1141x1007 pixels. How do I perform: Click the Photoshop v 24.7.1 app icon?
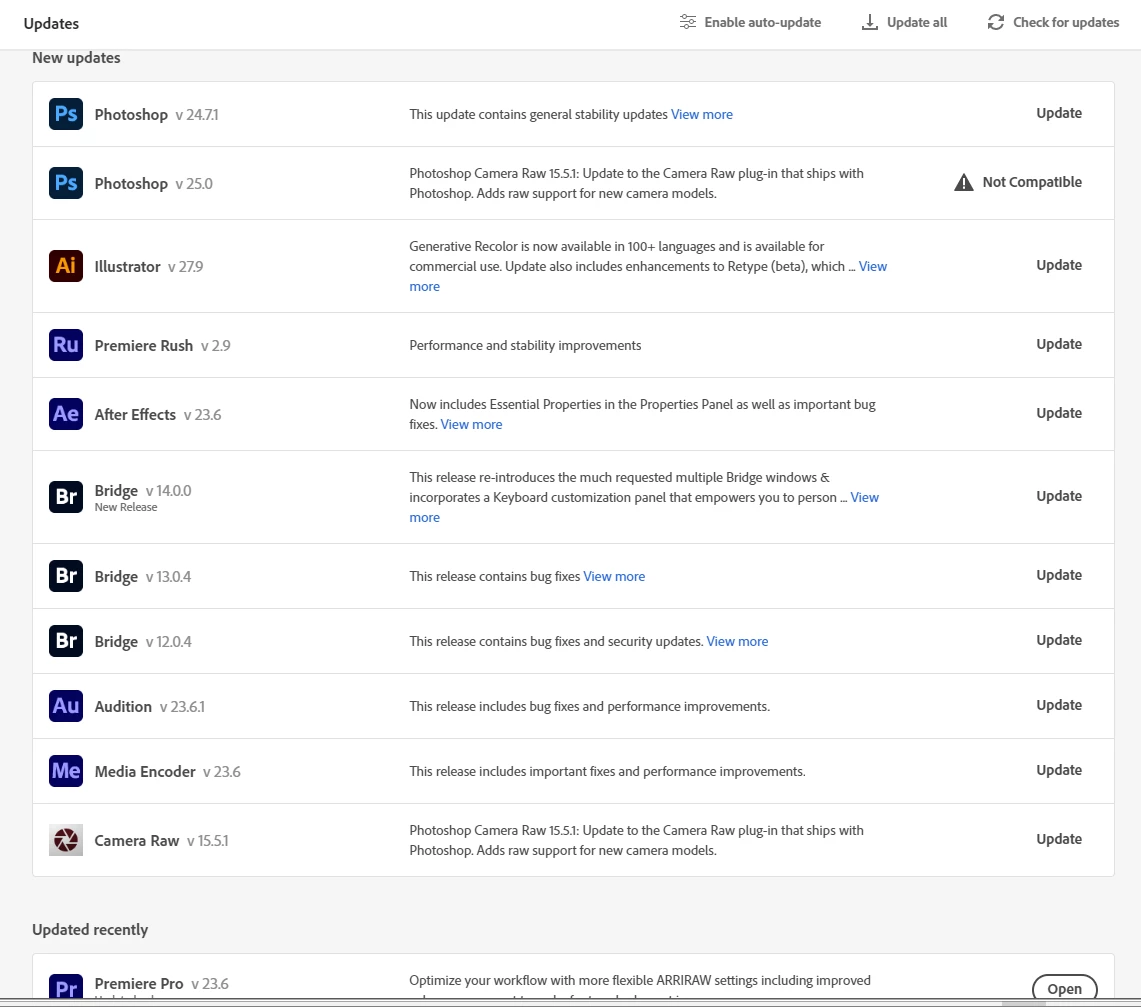65,114
